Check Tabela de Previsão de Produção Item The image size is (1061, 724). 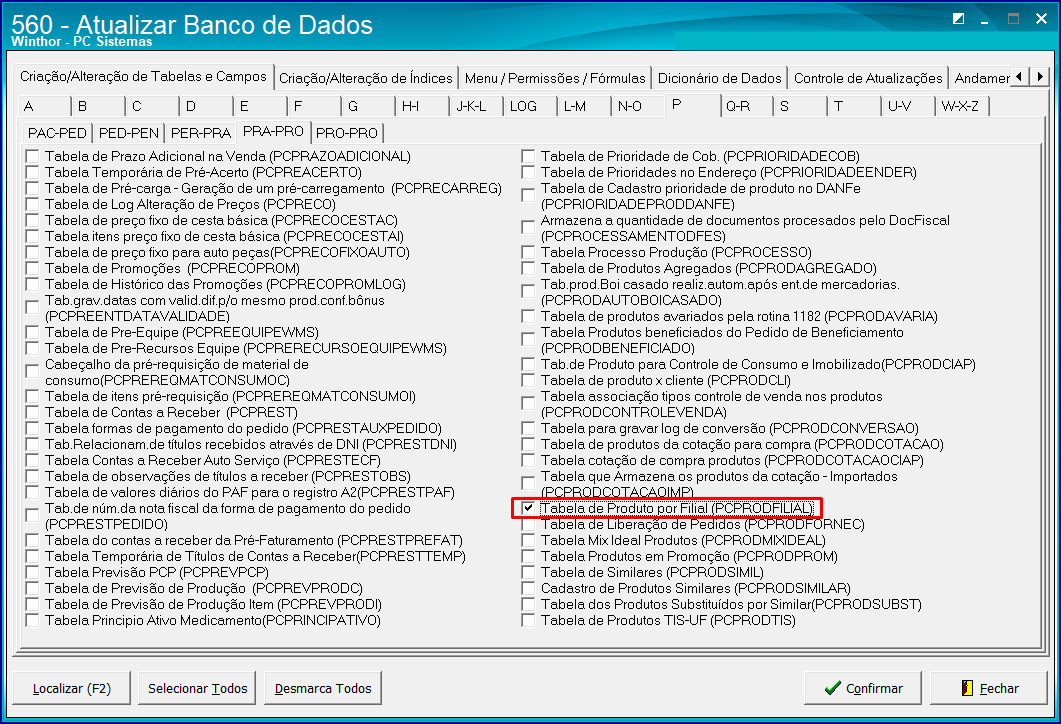[x=32, y=604]
